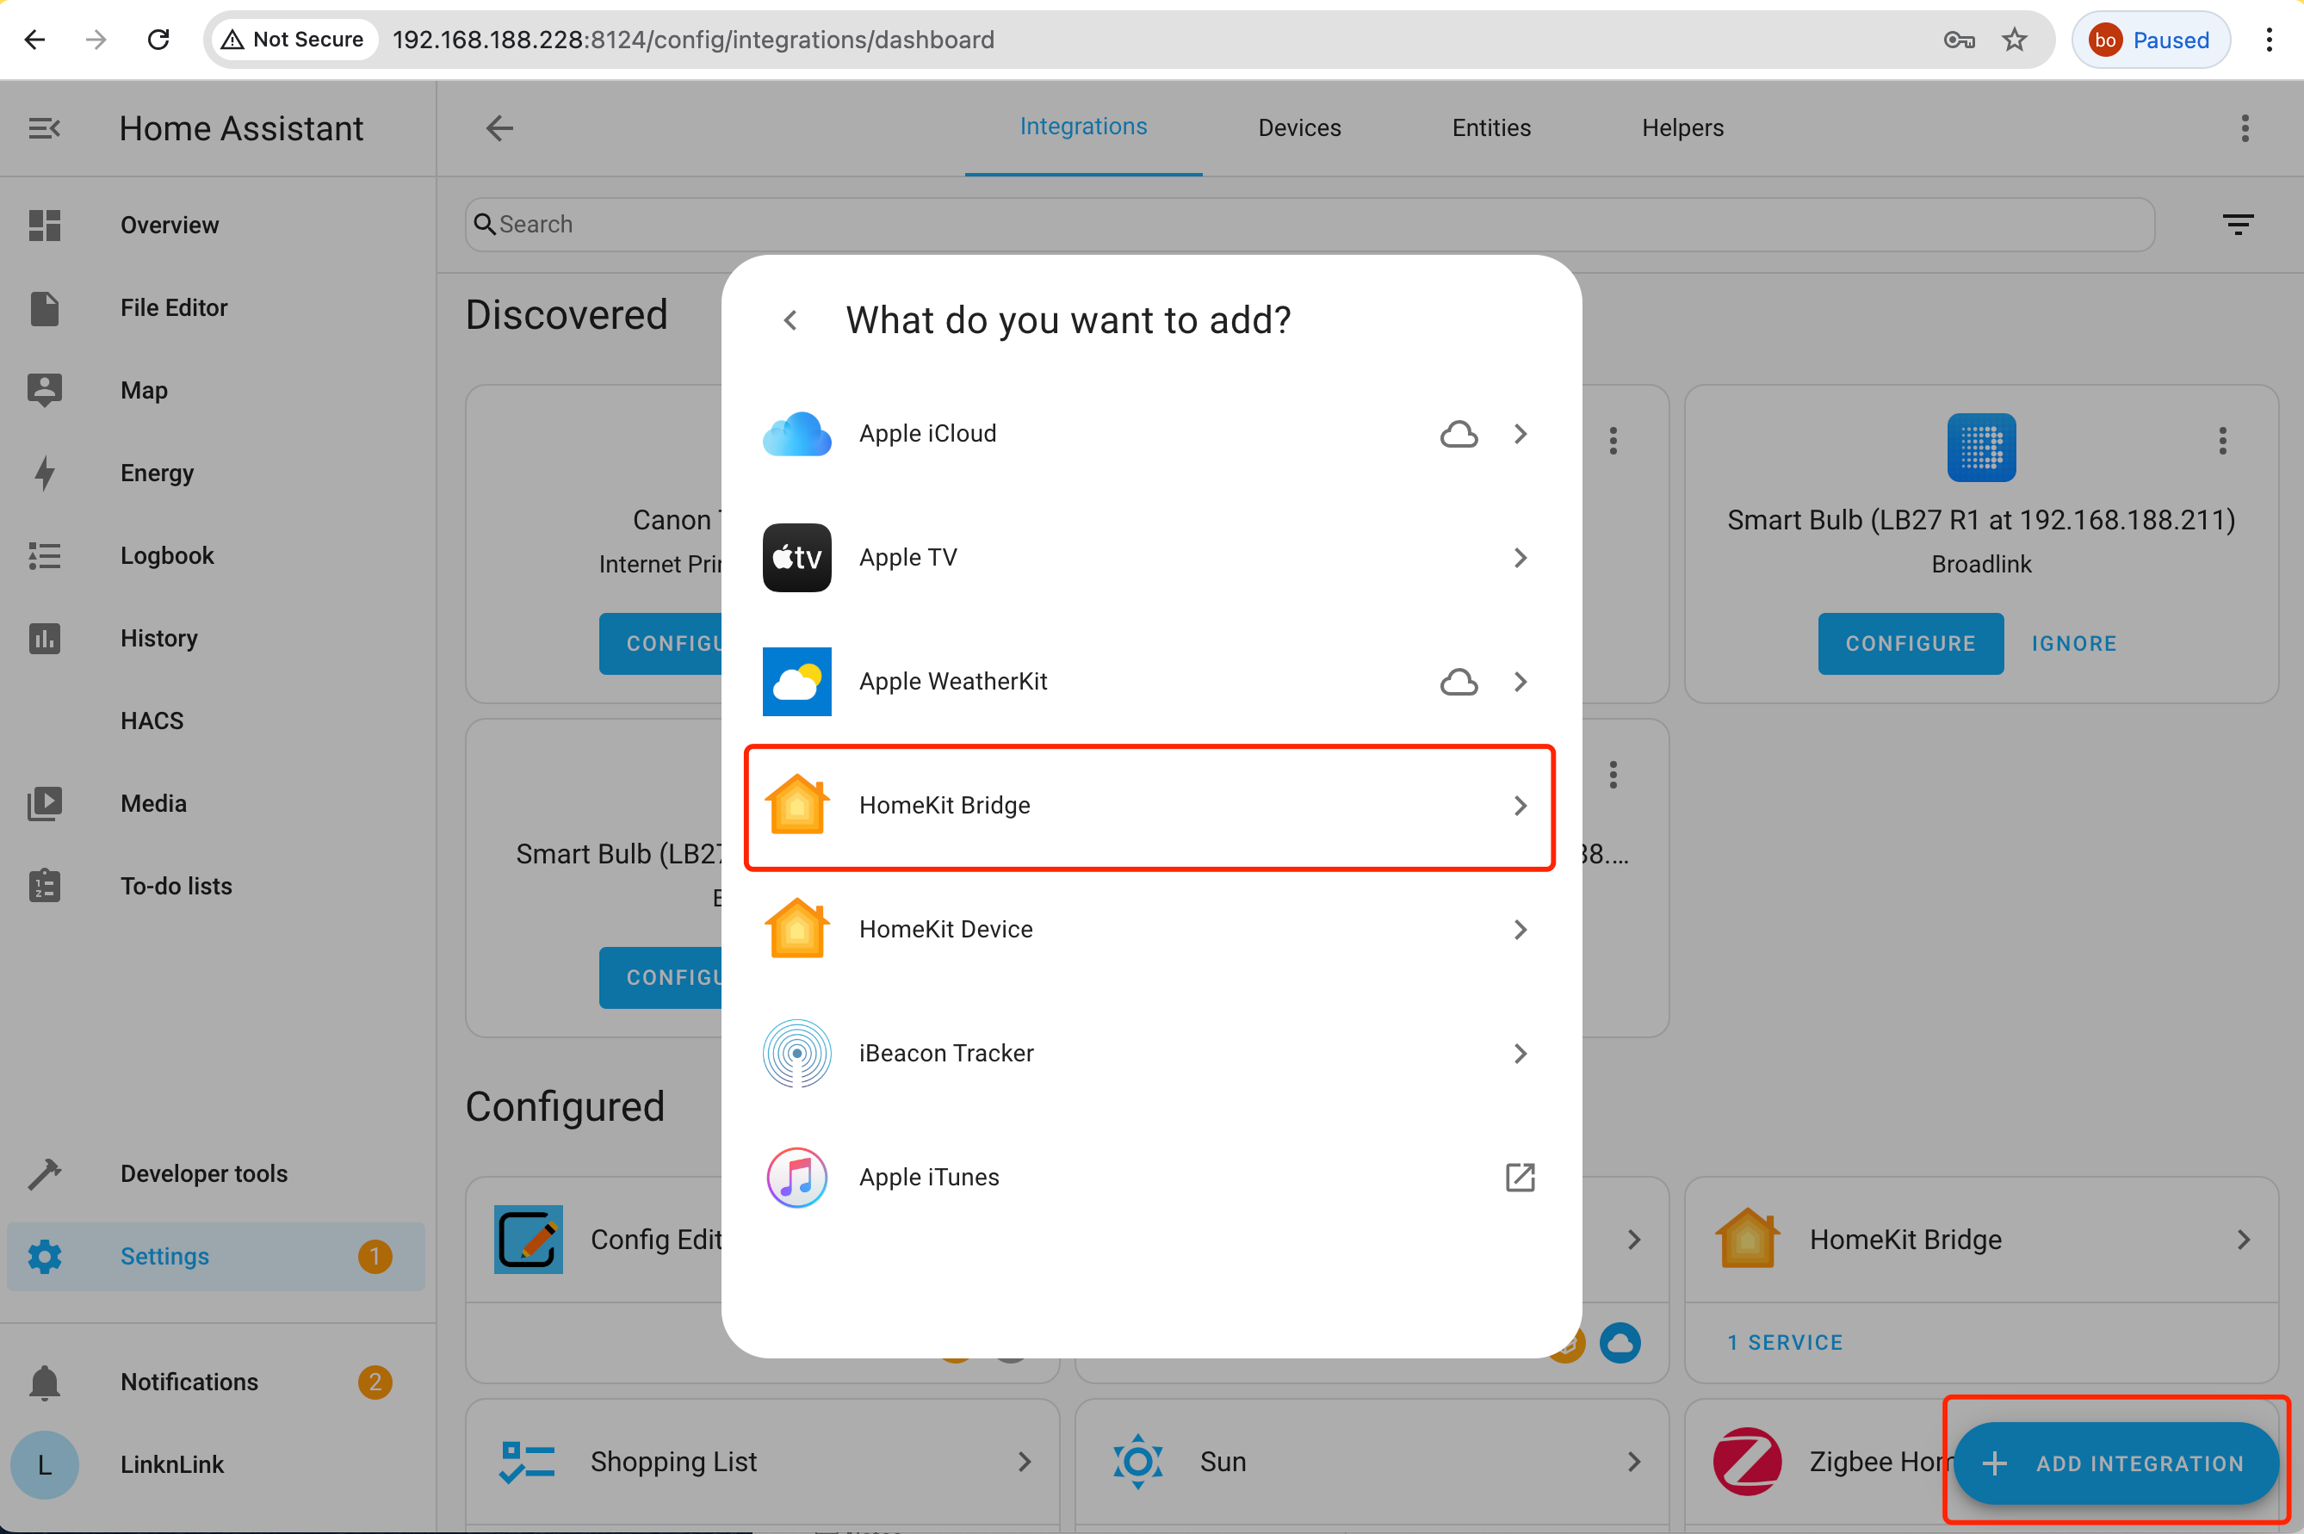Click the Apple TV icon

[797, 557]
